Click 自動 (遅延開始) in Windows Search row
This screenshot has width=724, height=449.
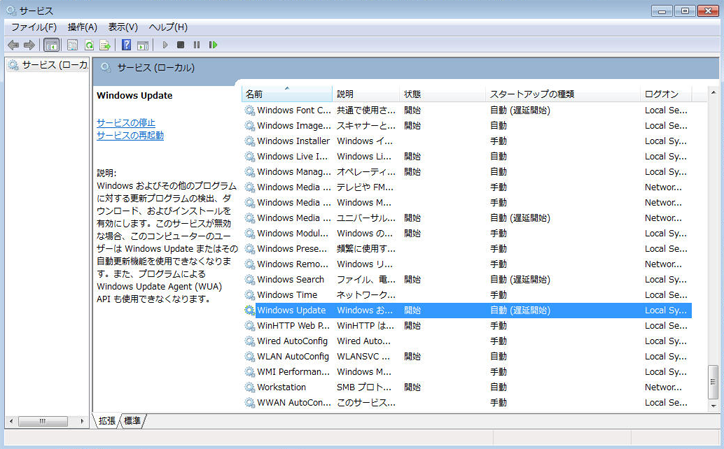(520, 279)
